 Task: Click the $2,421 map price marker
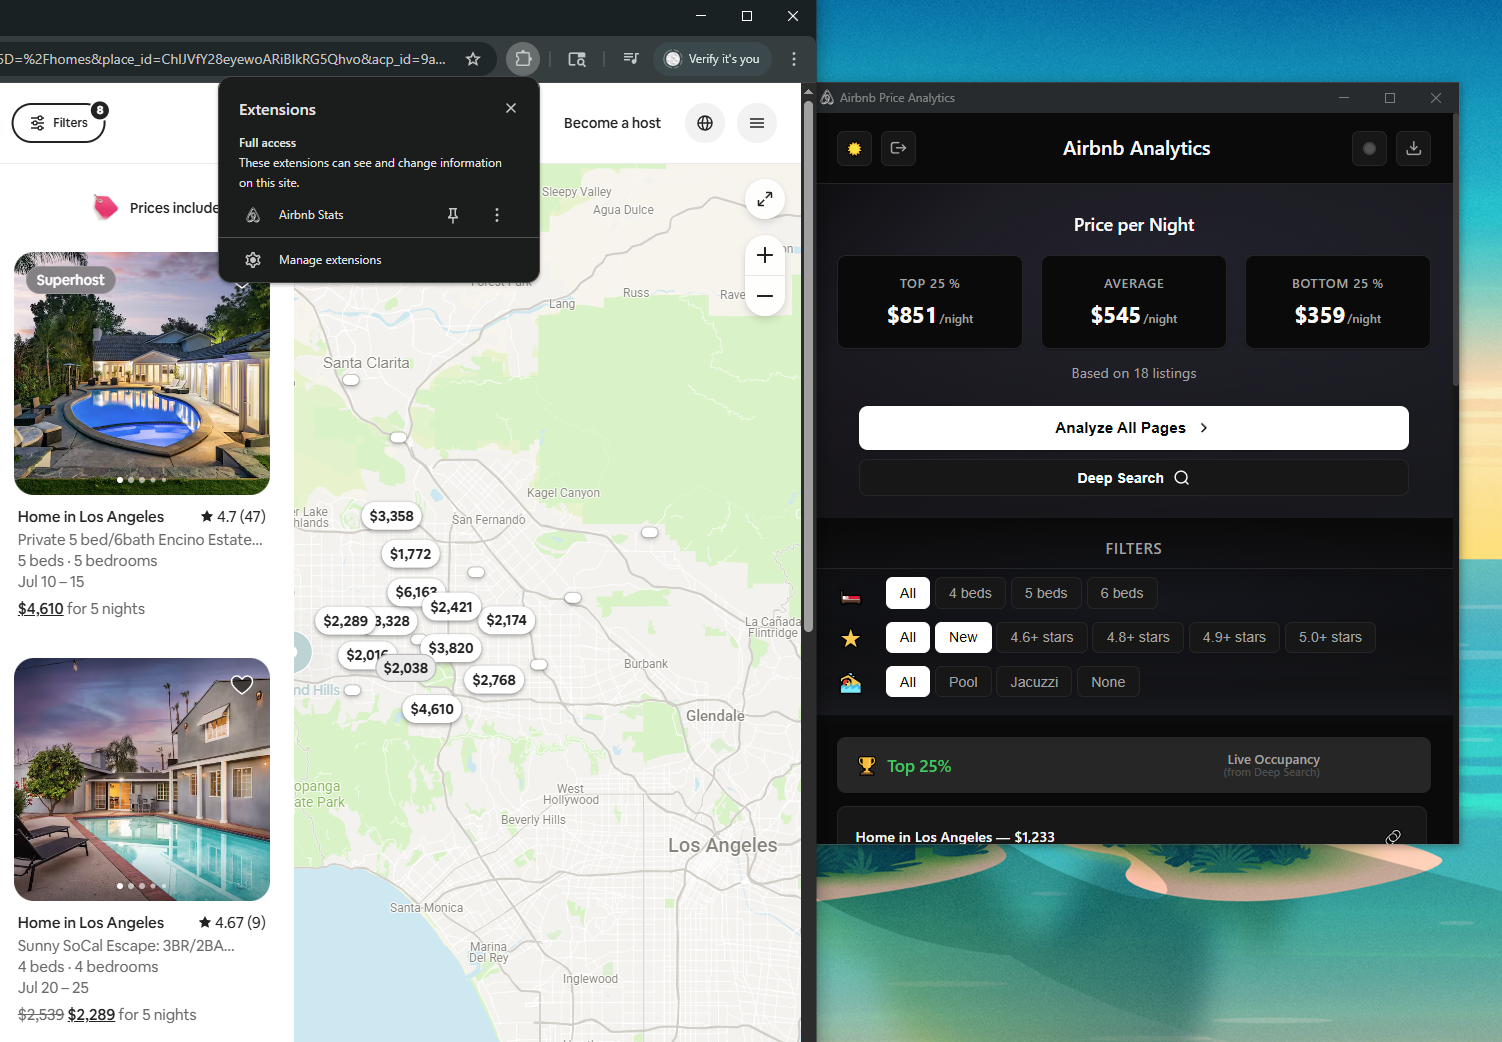pyautogui.click(x=451, y=607)
